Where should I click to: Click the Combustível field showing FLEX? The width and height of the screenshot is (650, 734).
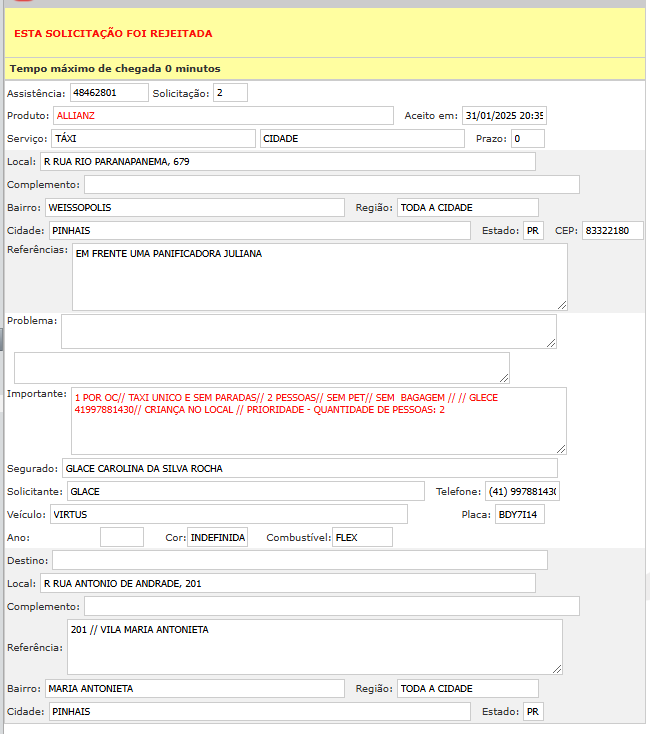(x=362, y=537)
